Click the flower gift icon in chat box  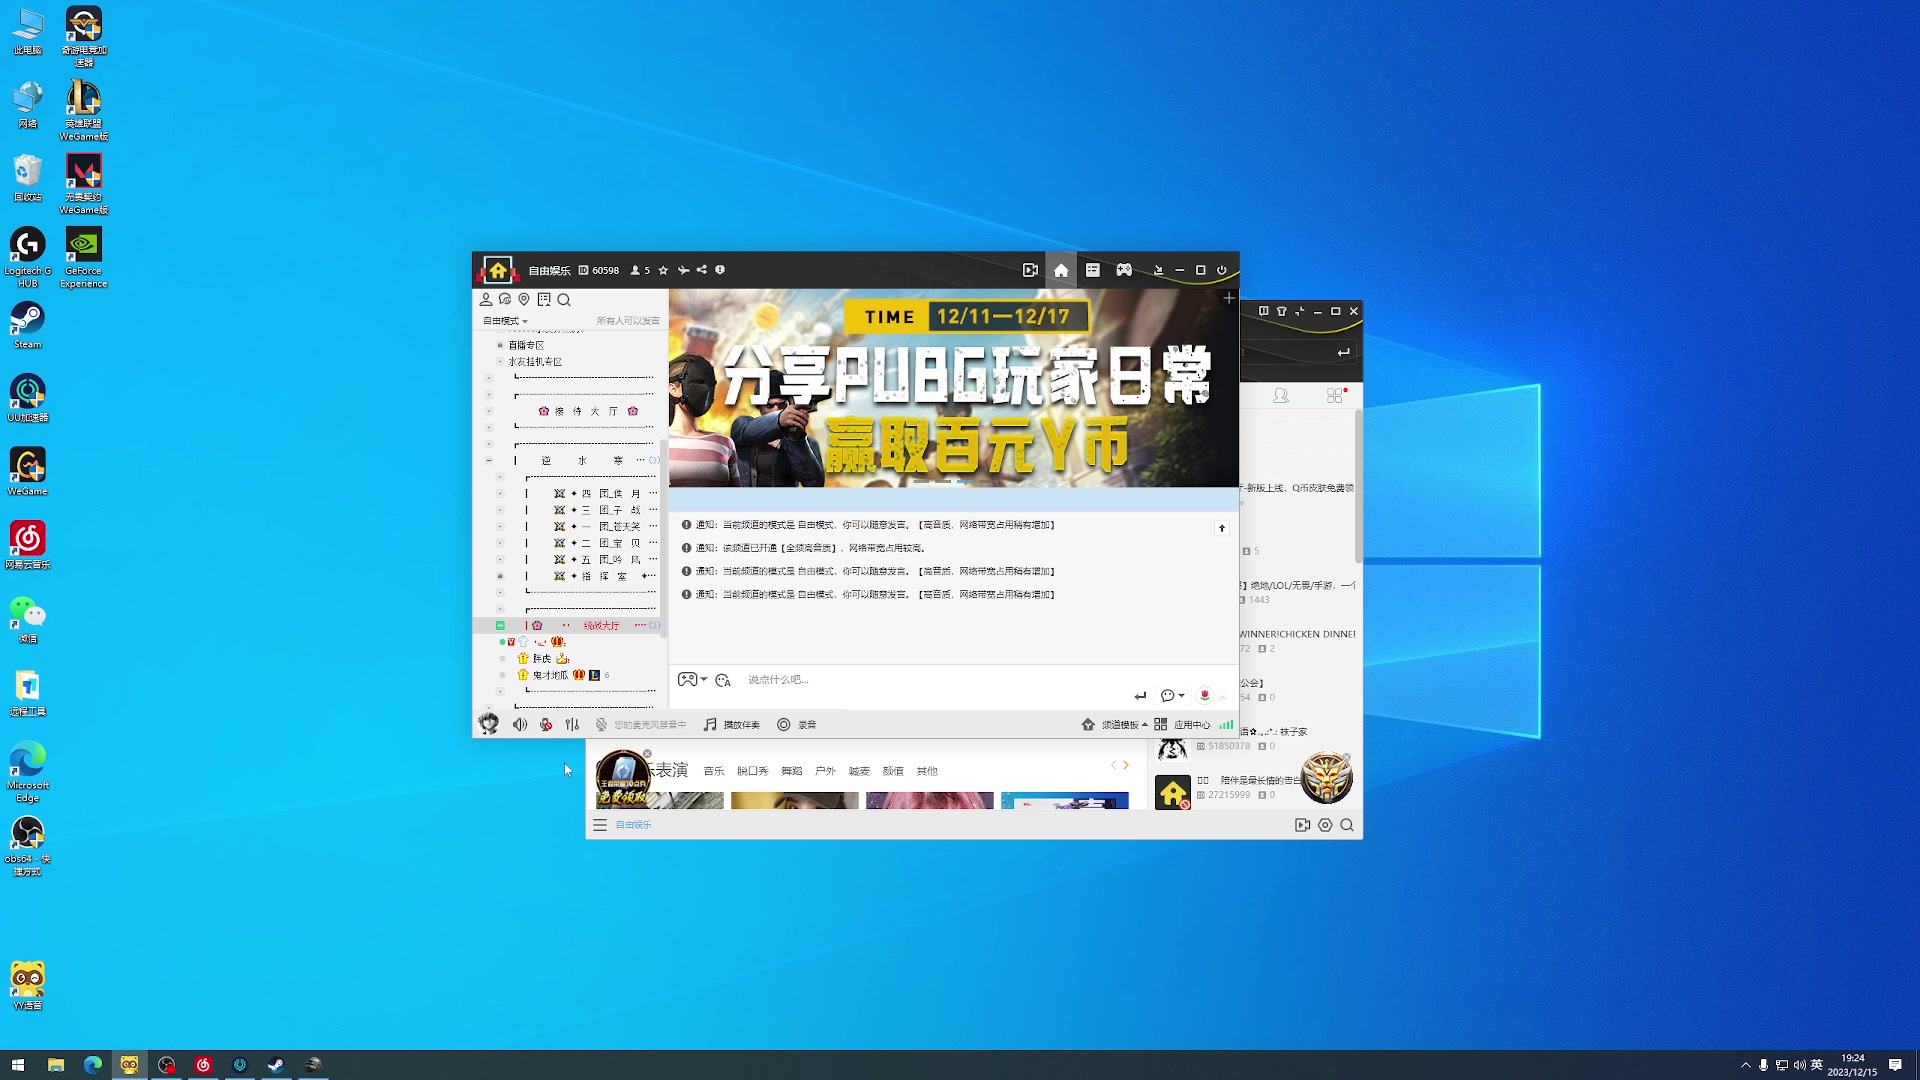[x=1204, y=695]
